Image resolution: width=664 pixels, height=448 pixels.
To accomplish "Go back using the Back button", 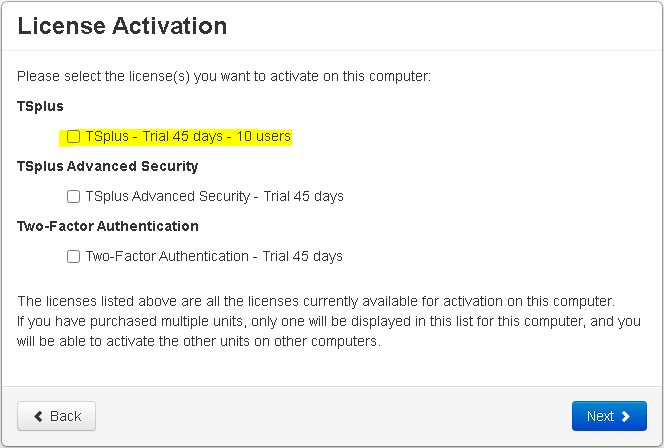I will pyautogui.click(x=57, y=416).
